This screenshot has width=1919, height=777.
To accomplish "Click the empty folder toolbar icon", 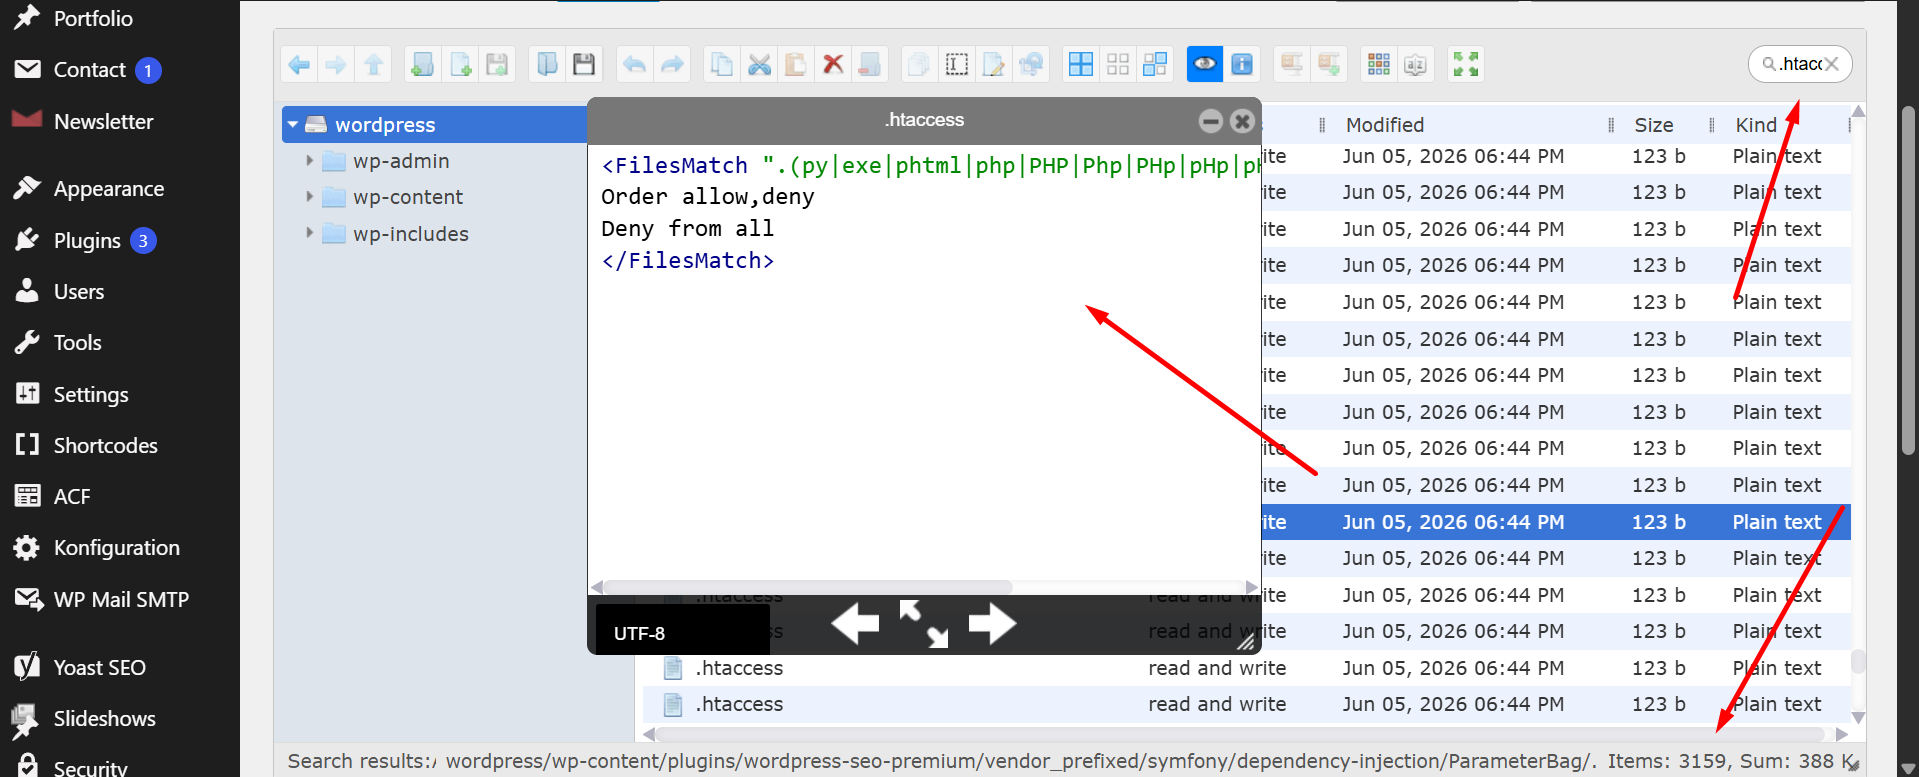I will [x=870, y=65].
